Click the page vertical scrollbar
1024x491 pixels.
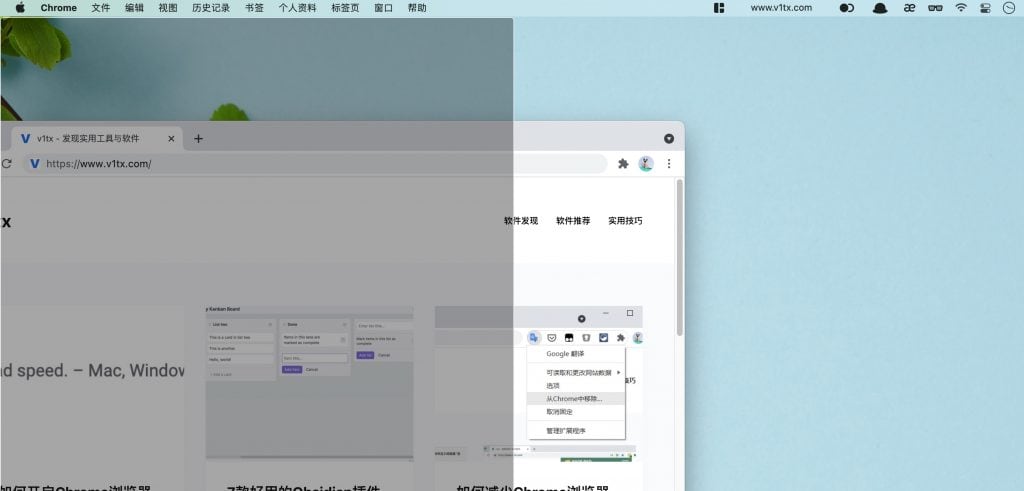(680, 257)
